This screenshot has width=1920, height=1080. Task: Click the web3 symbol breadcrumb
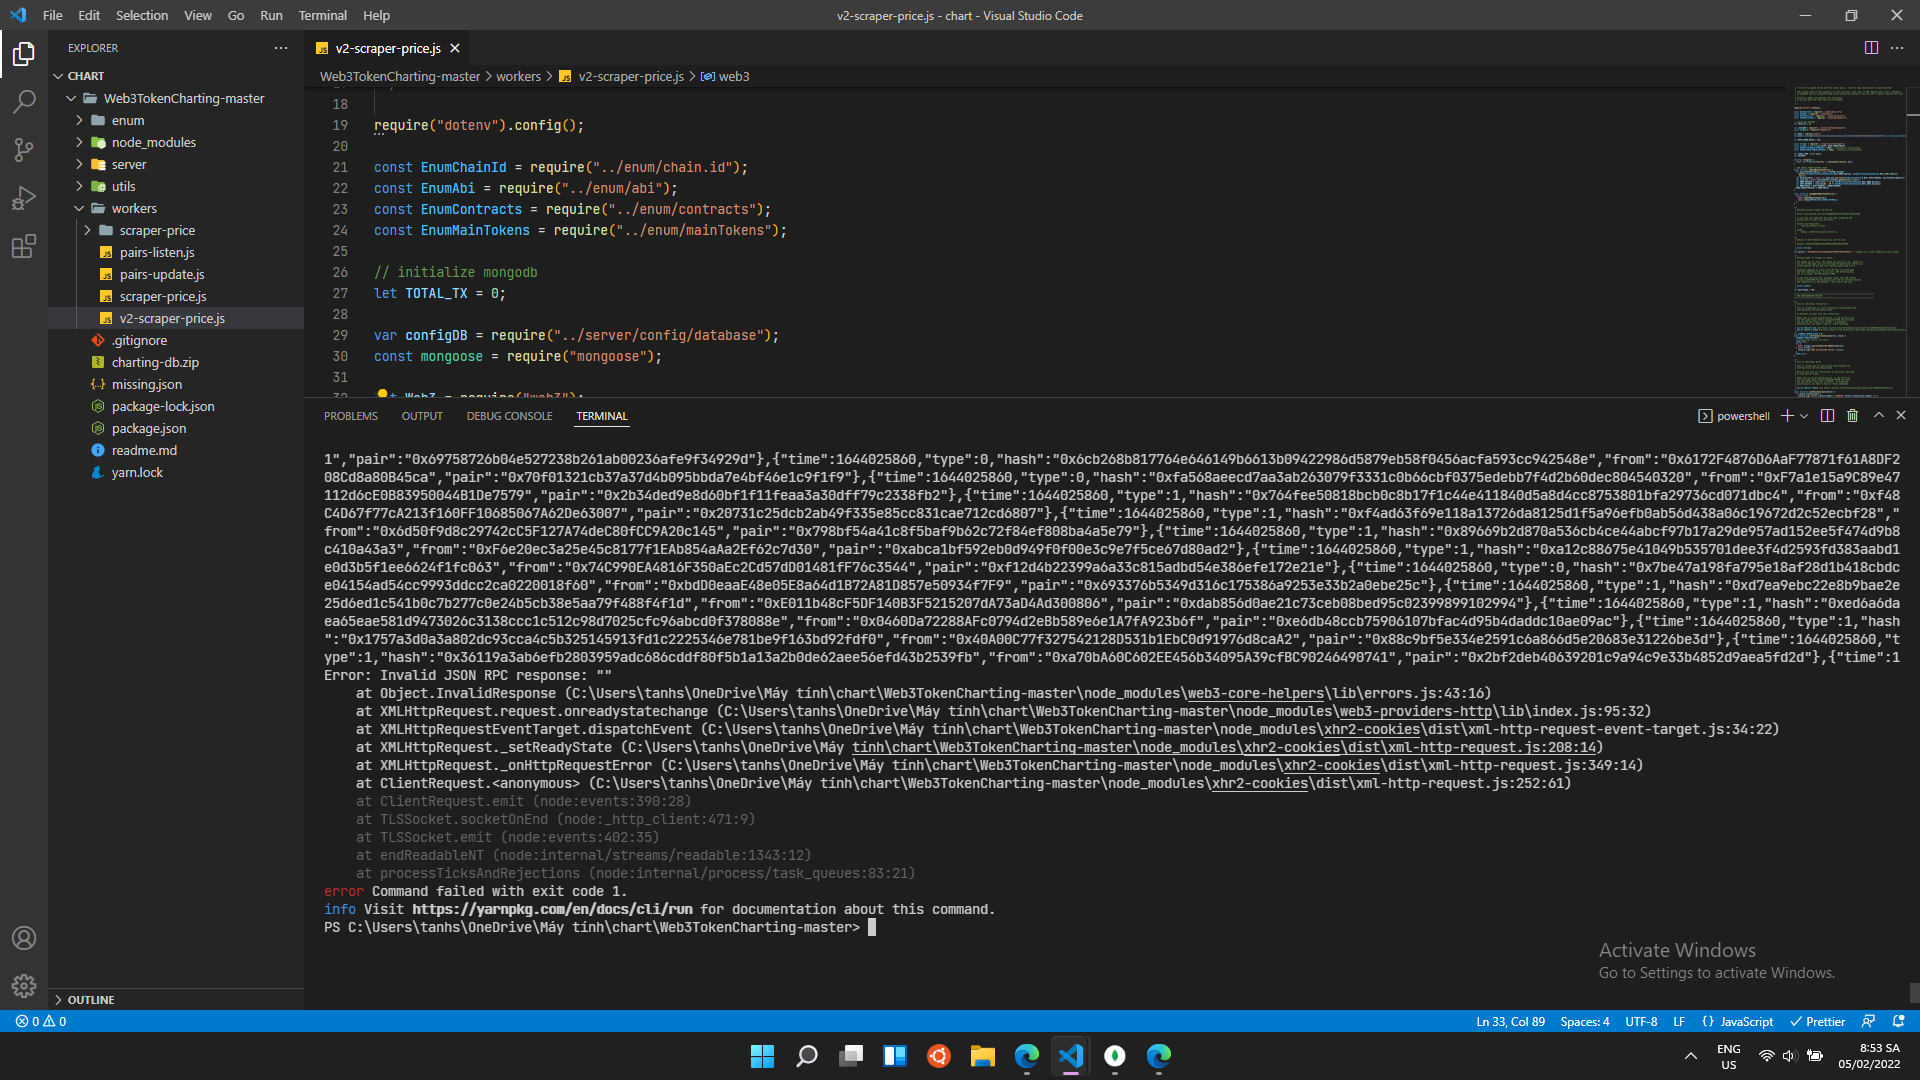point(725,76)
